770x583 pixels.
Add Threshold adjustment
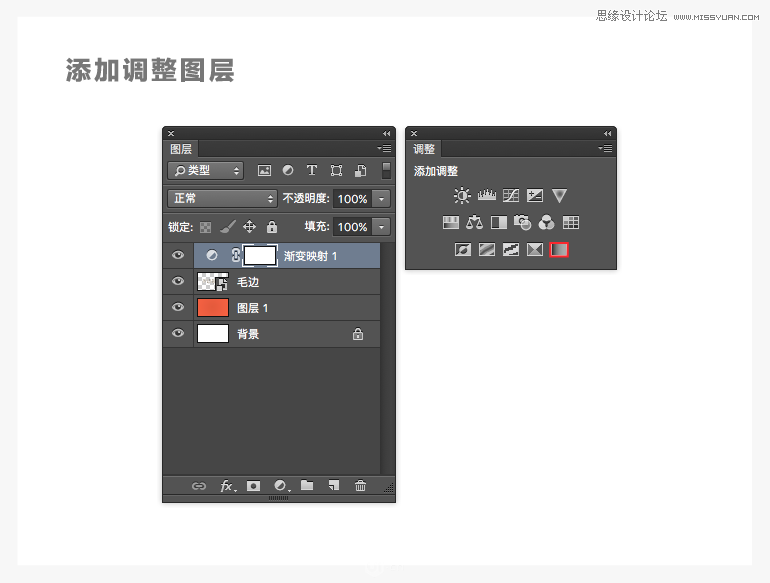(x=511, y=250)
